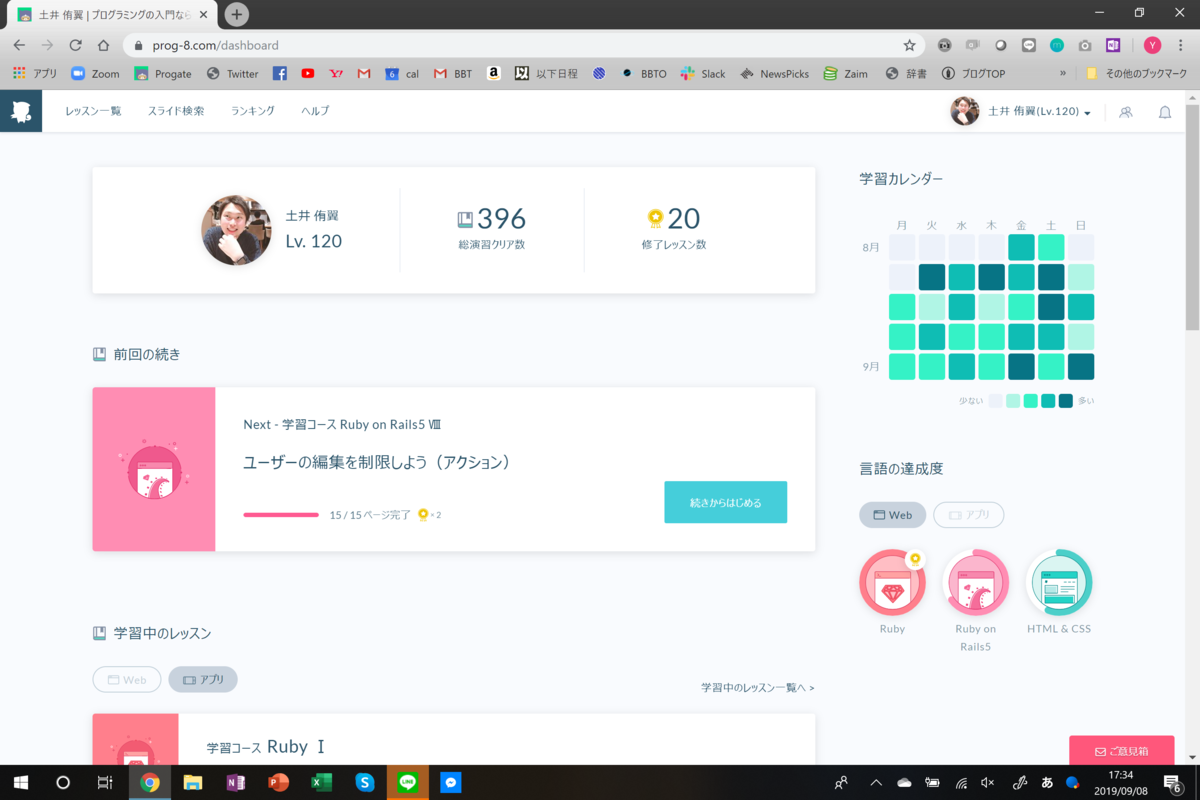
Task: Expand the 土井 侑翼(Lv.120) user dropdown
Action: pyautogui.click(x=1020, y=111)
